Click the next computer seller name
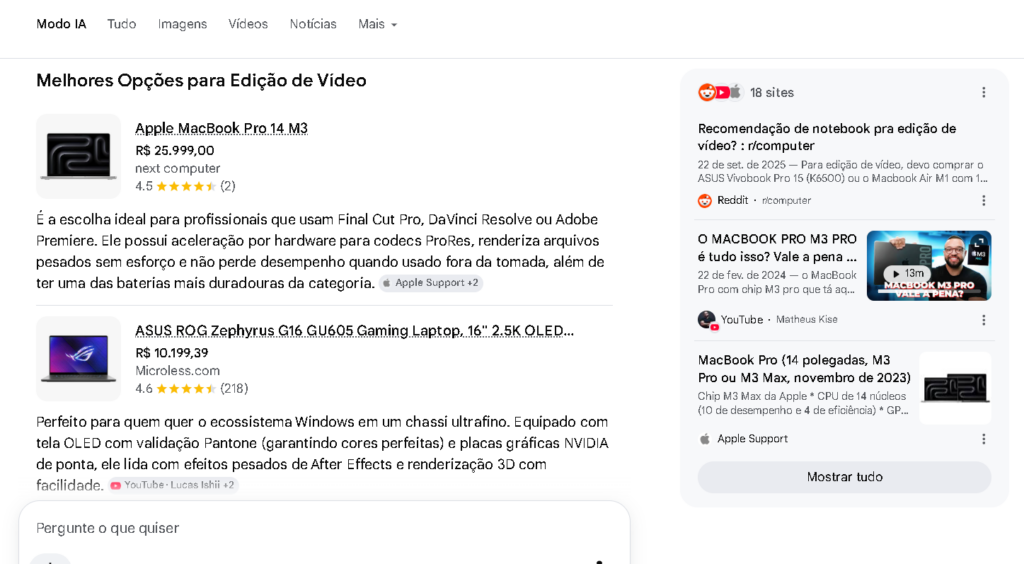The height and width of the screenshot is (564, 1024). [178, 168]
